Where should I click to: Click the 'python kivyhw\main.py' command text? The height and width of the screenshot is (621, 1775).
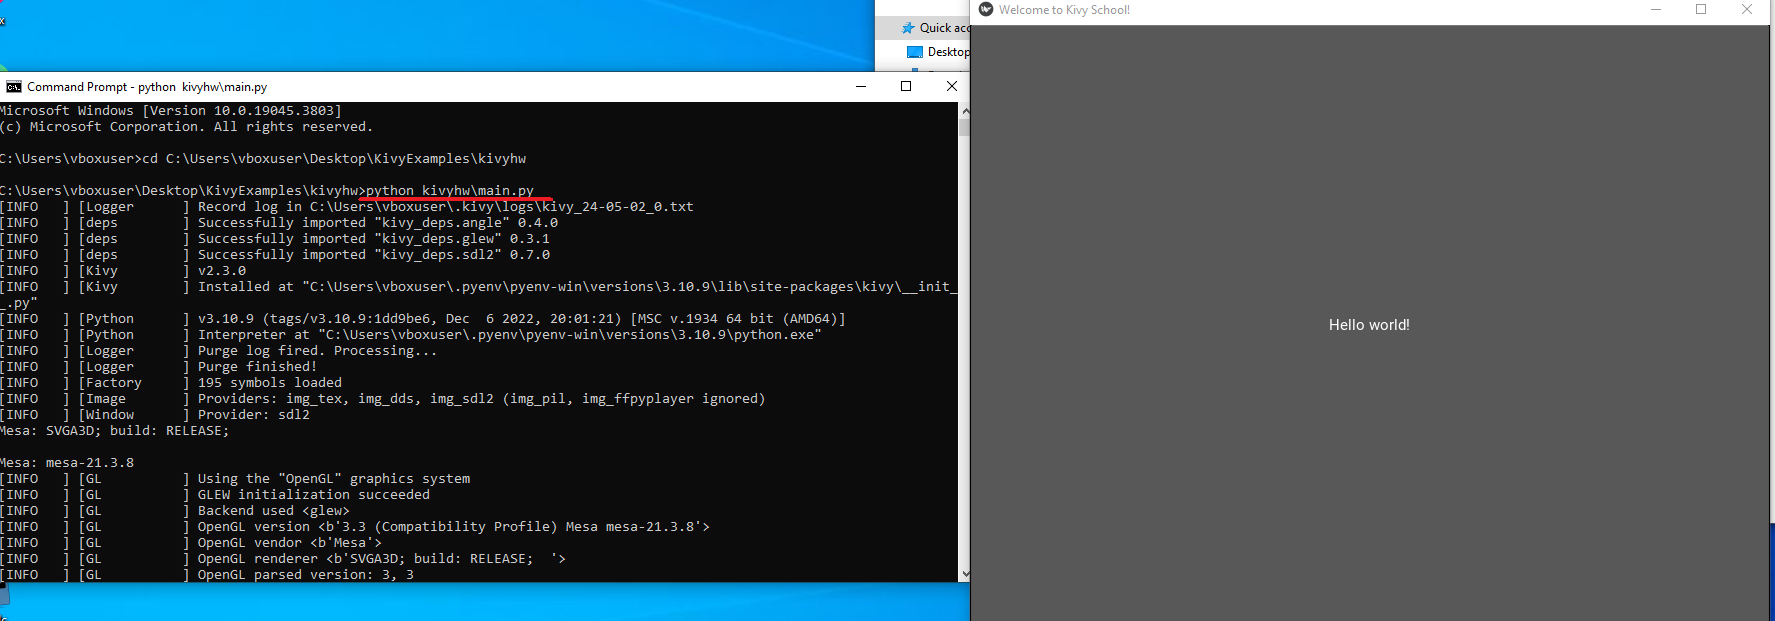[x=450, y=190]
